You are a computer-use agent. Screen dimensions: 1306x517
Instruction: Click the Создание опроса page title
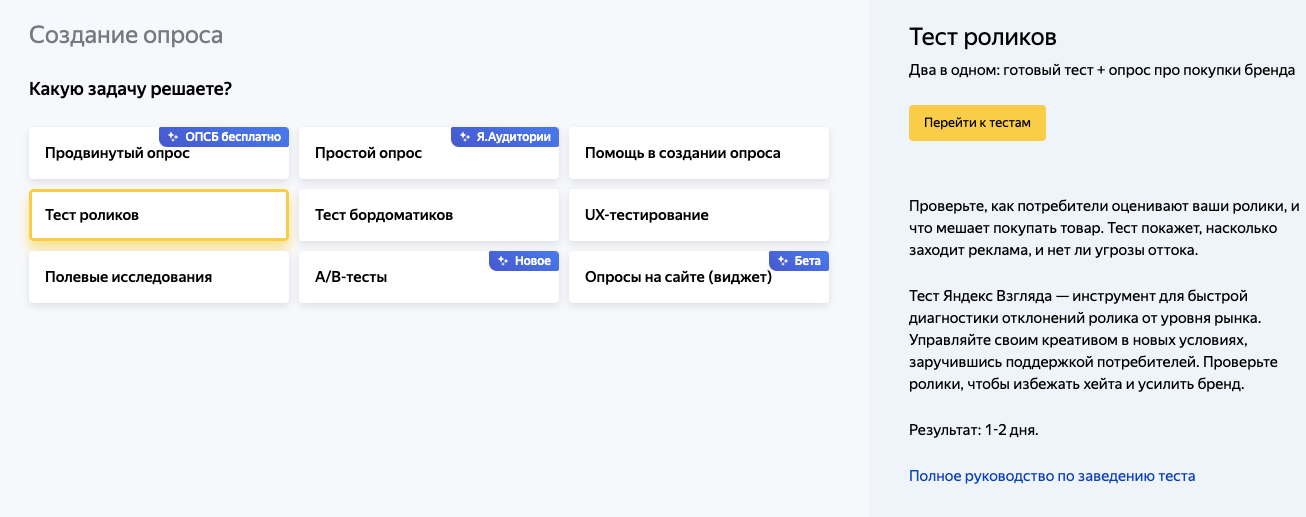(126, 35)
